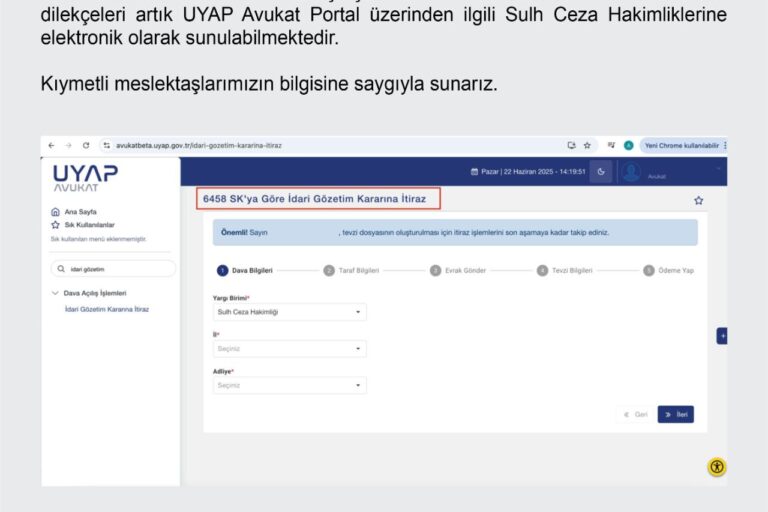Click the UYAP Avukat logo
Image resolution: width=768 pixels, height=512 pixels.
click(85, 179)
